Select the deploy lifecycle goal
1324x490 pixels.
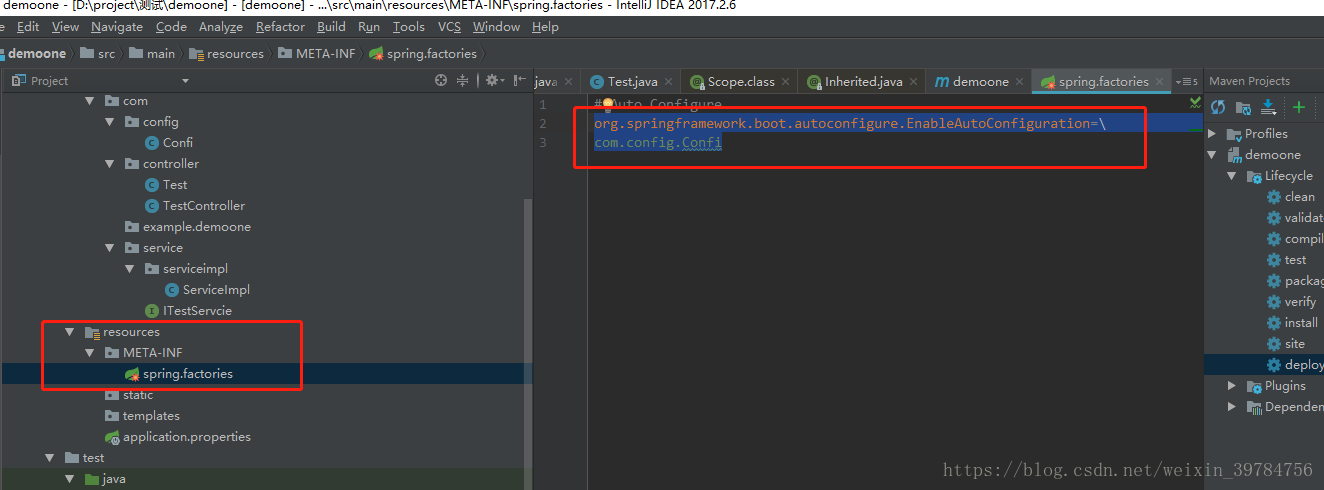tap(1304, 365)
